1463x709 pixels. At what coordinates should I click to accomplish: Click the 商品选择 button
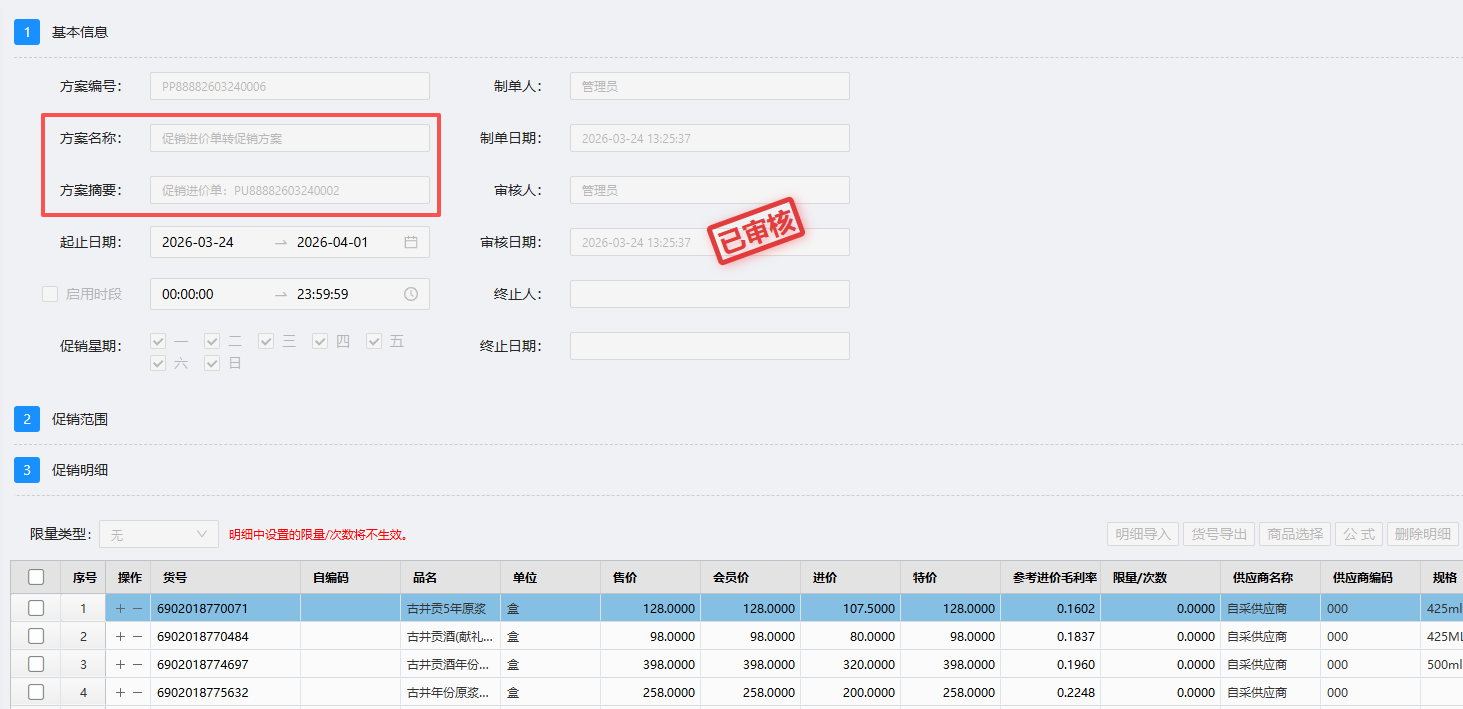tap(1295, 534)
